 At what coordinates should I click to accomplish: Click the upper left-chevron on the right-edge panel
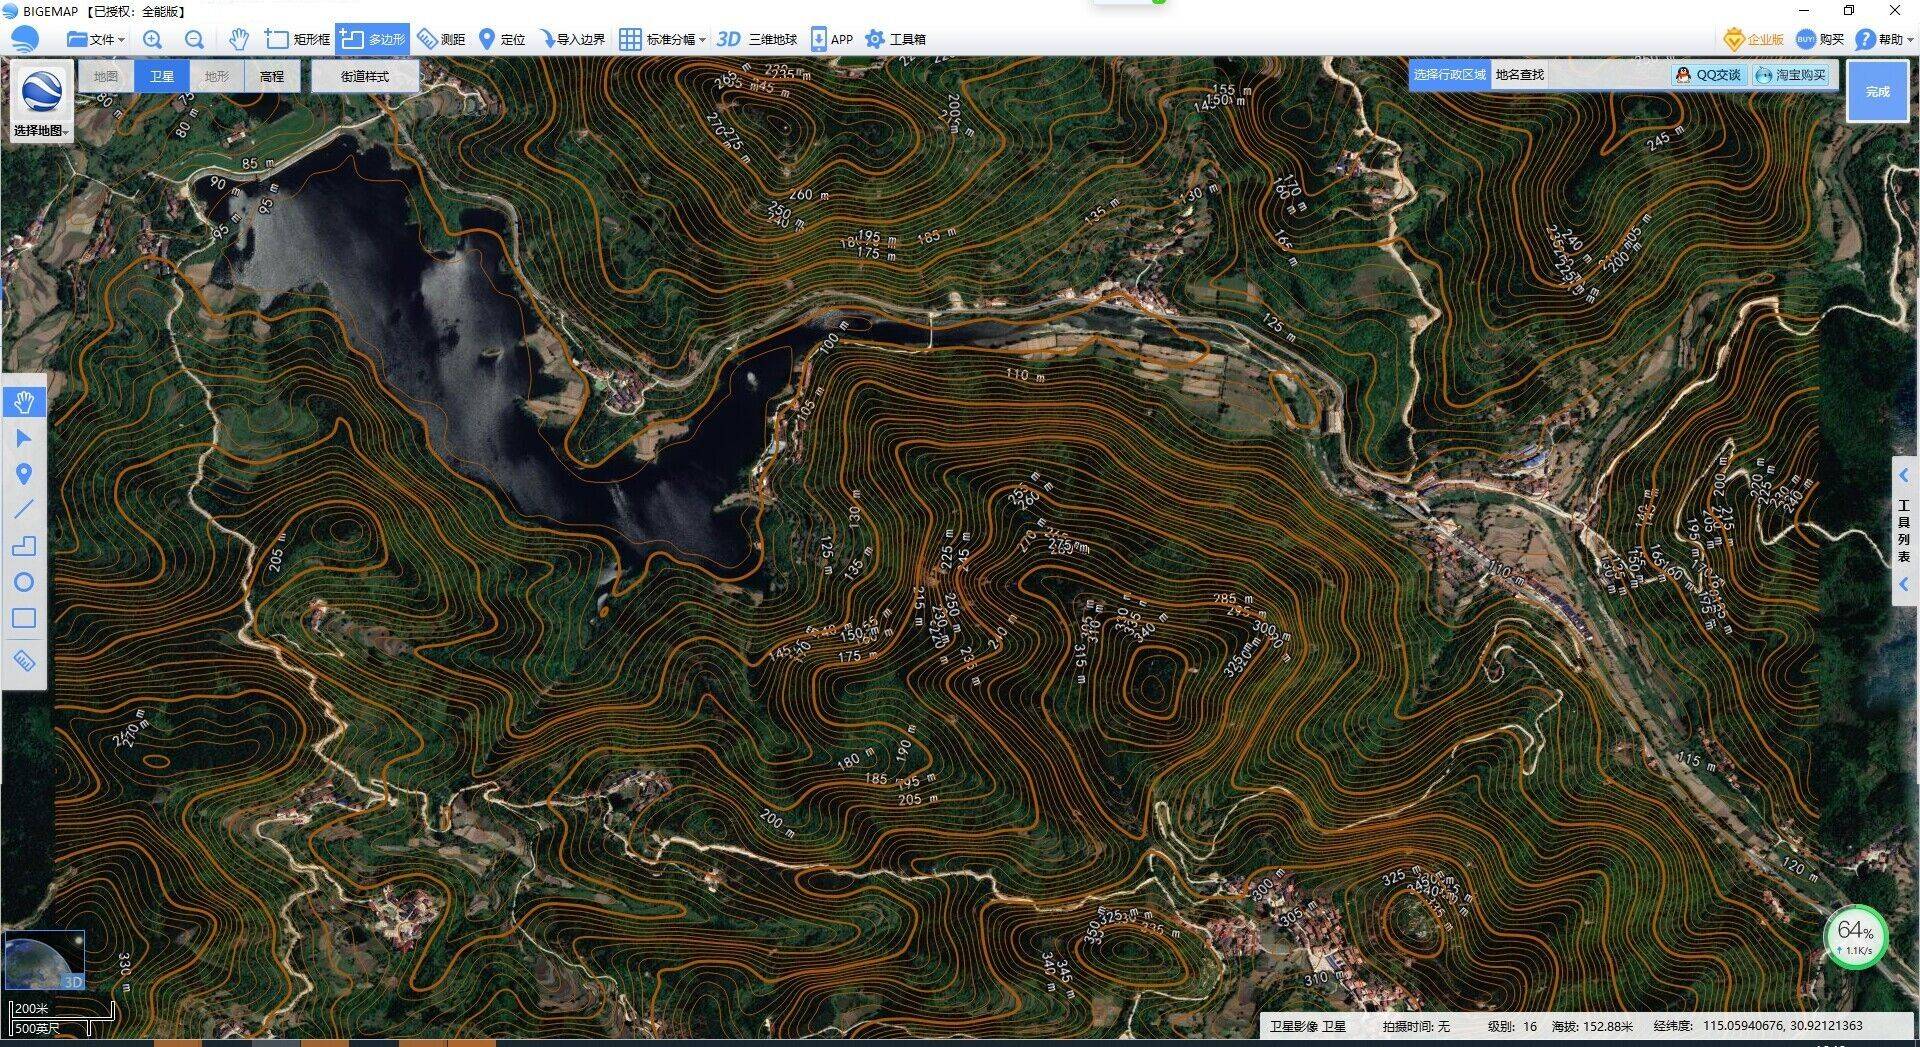pos(1904,476)
